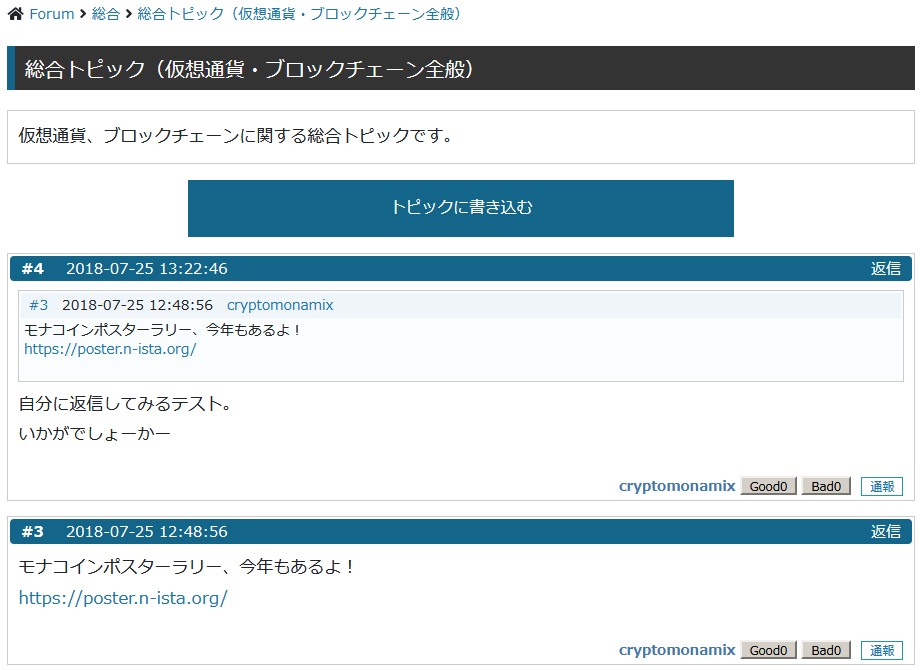Open poster.n-ista.org link inside the quote

[x=110, y=349]
